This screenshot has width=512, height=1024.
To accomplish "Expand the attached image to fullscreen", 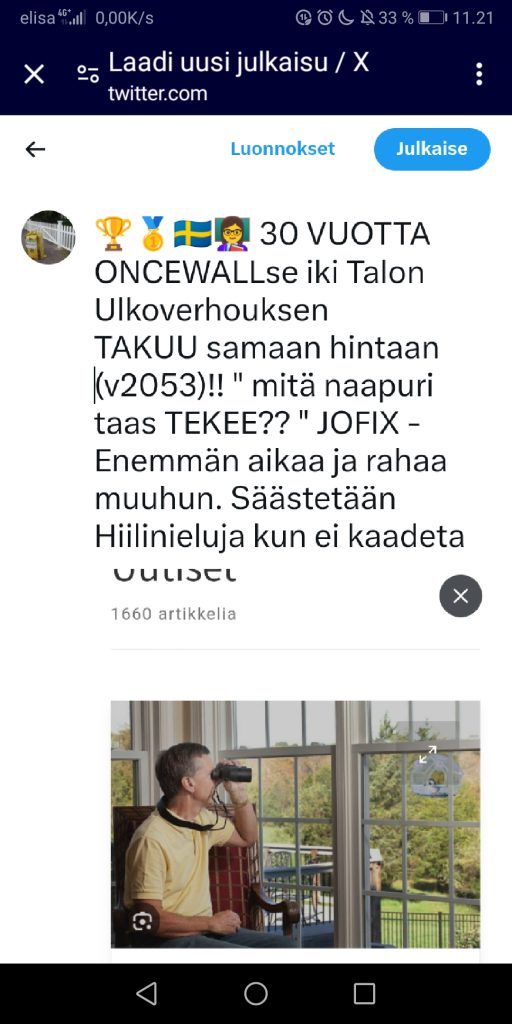I will coord(428,754).
